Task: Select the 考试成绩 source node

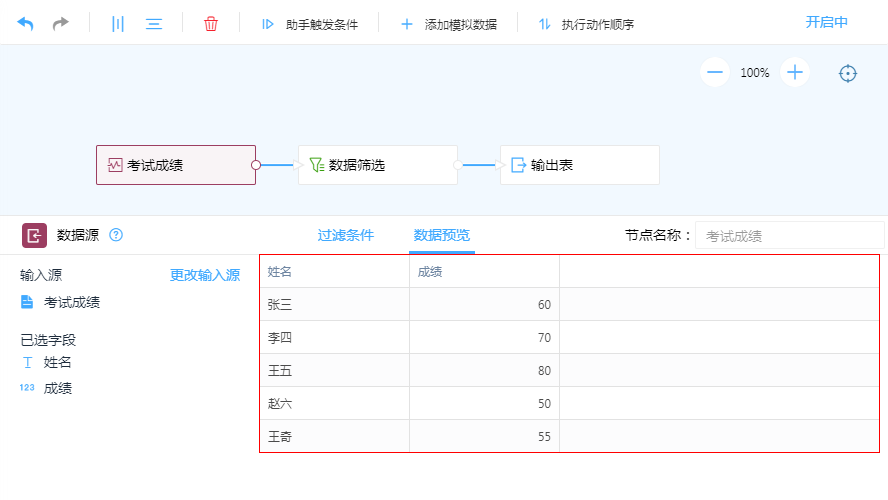Action: 176,165
